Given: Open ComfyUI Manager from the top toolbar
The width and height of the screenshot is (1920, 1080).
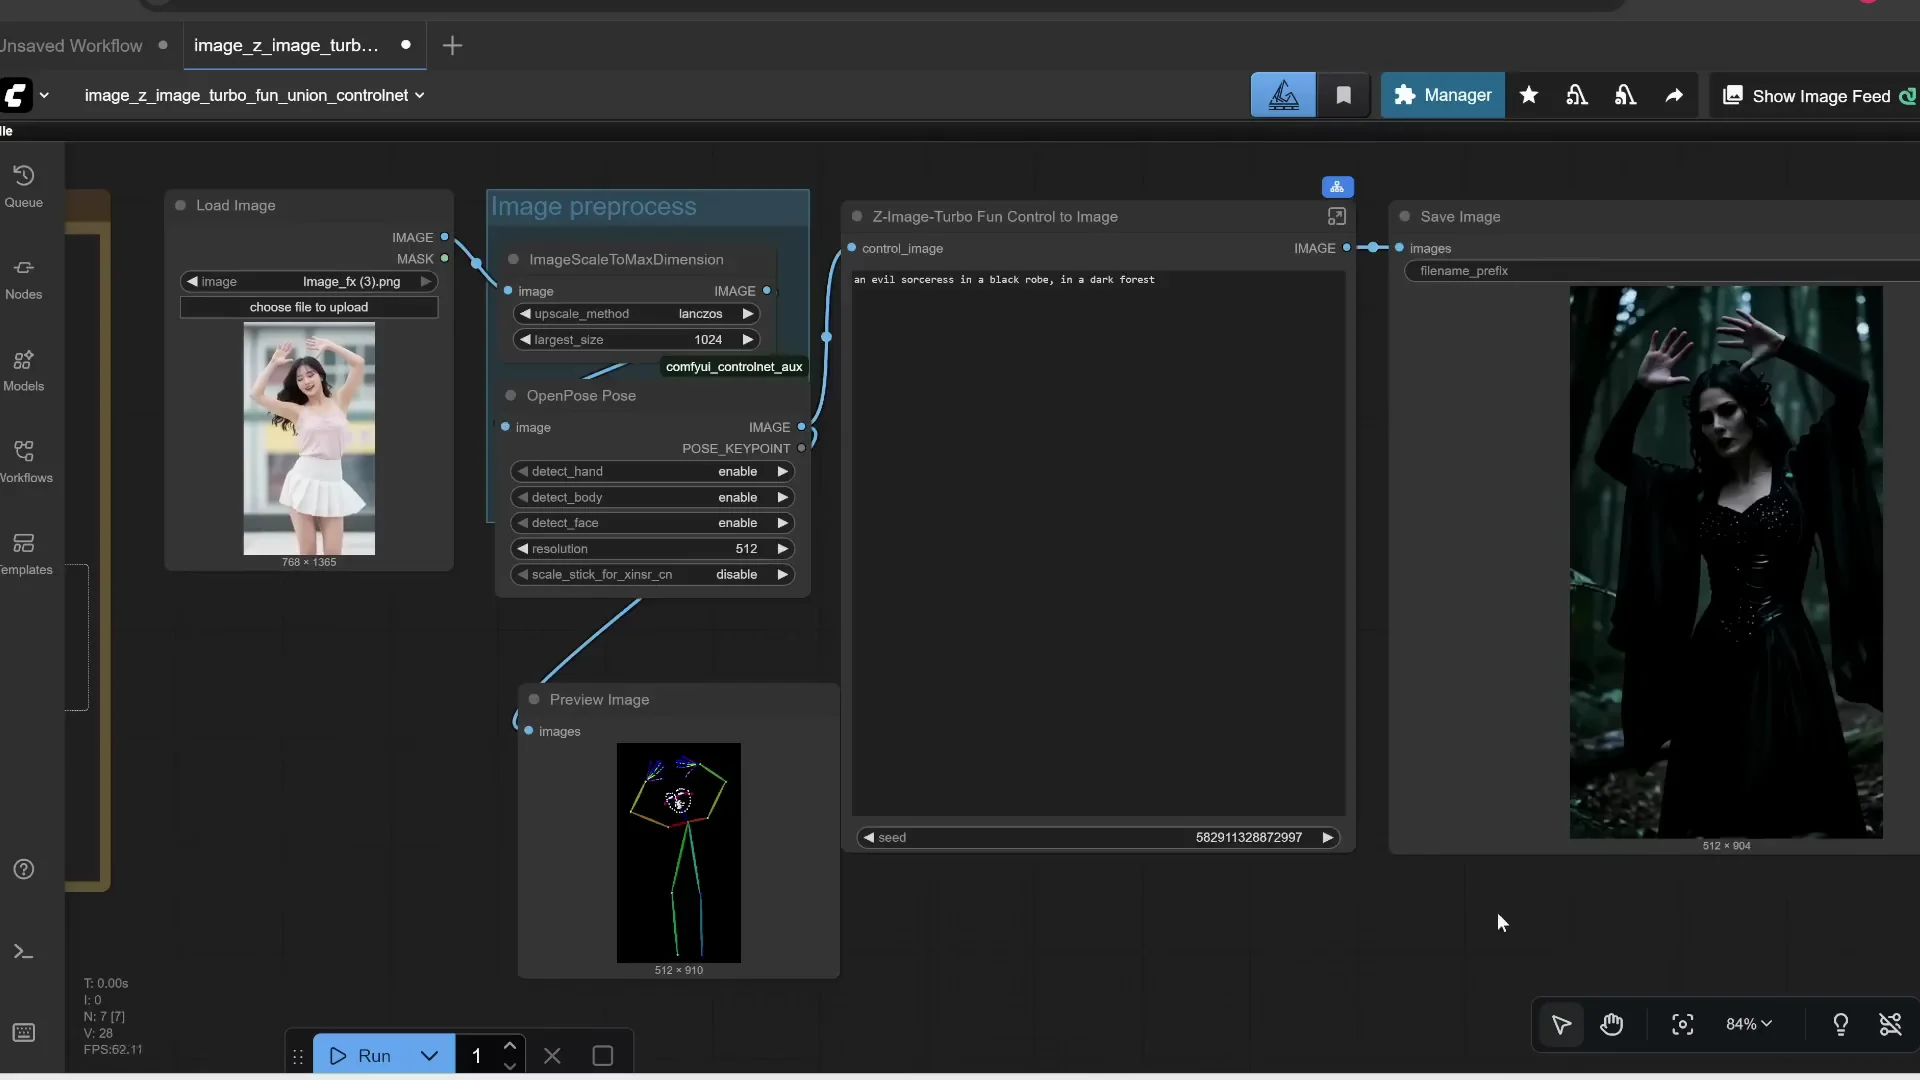Looking at the screenshot, I should [1443, 95].
